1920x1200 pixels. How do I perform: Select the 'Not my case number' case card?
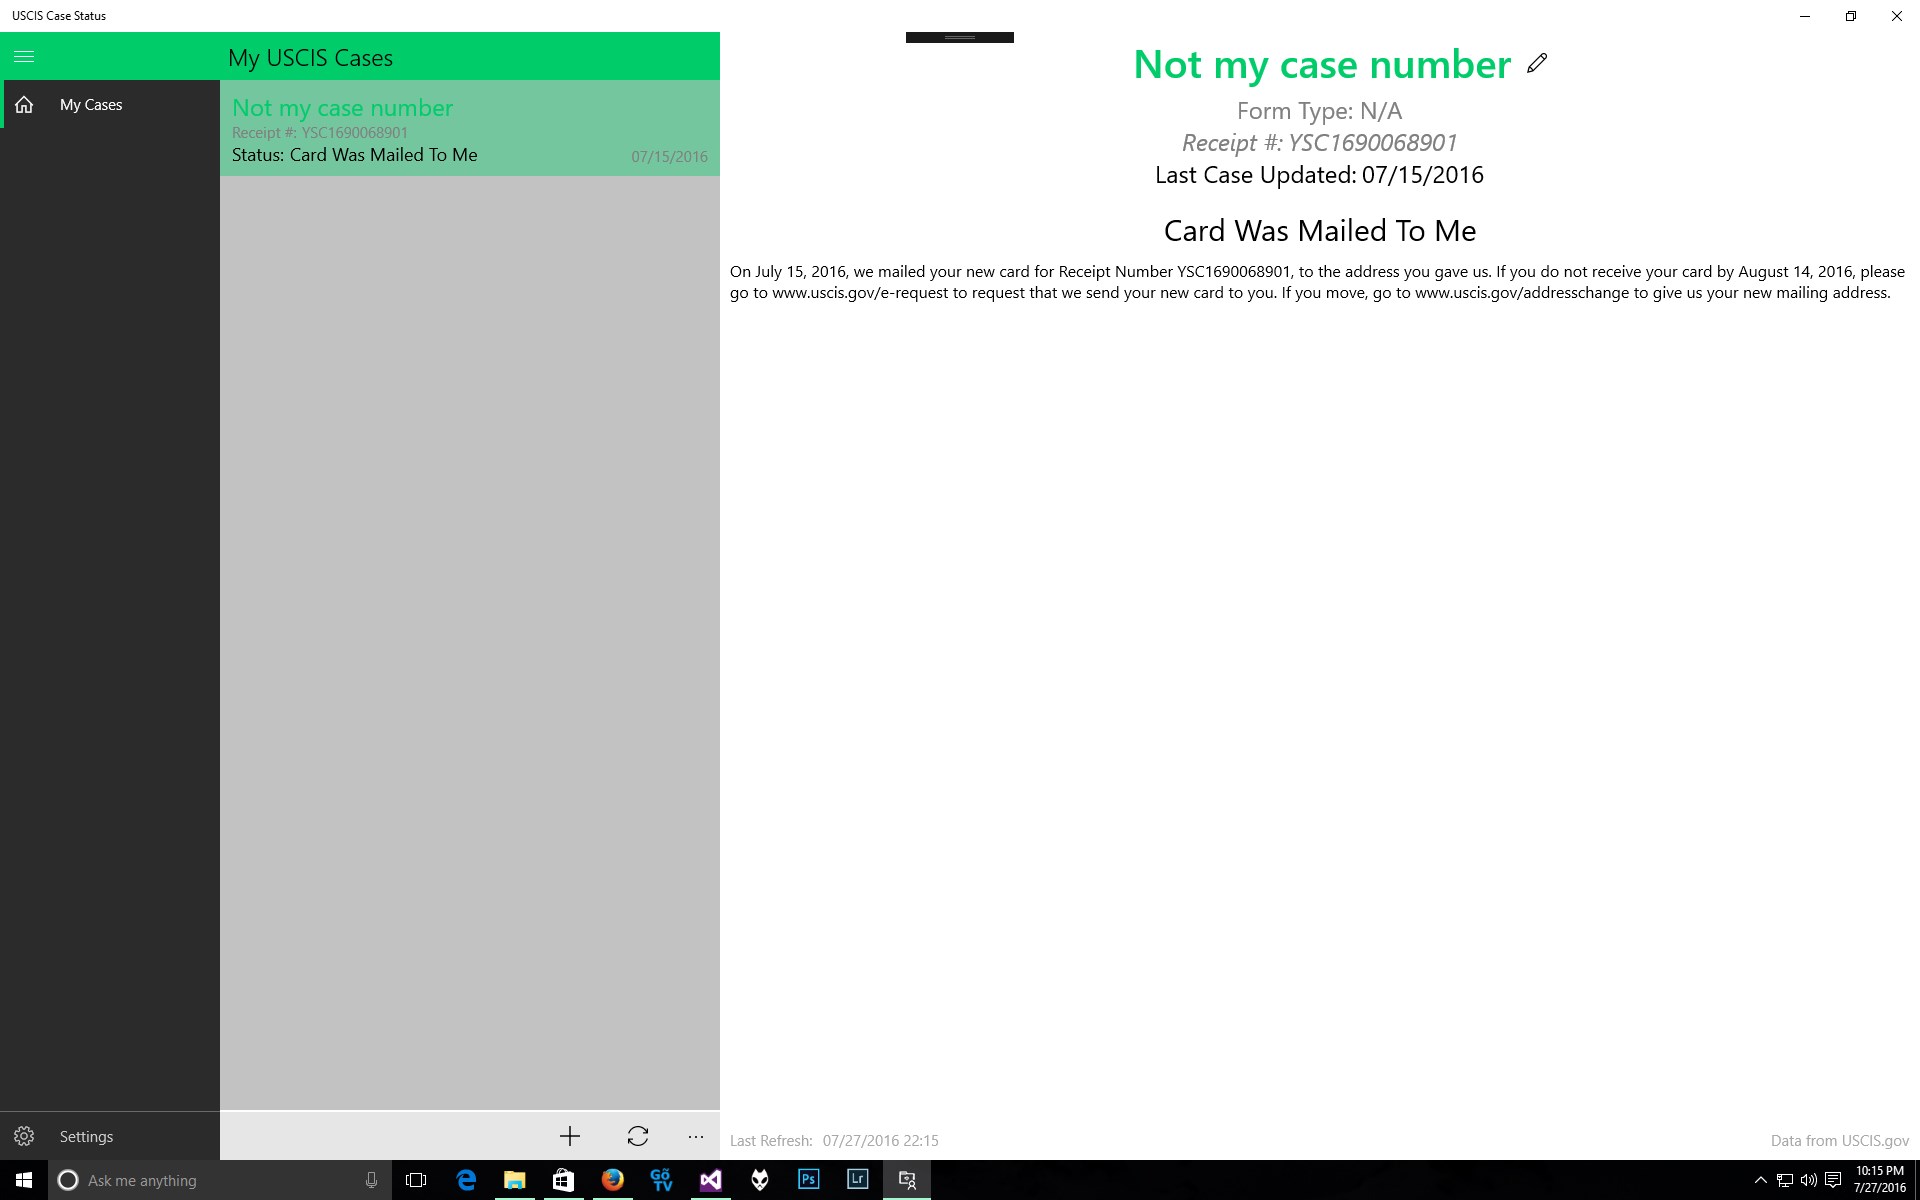click(x=470, y=128)
